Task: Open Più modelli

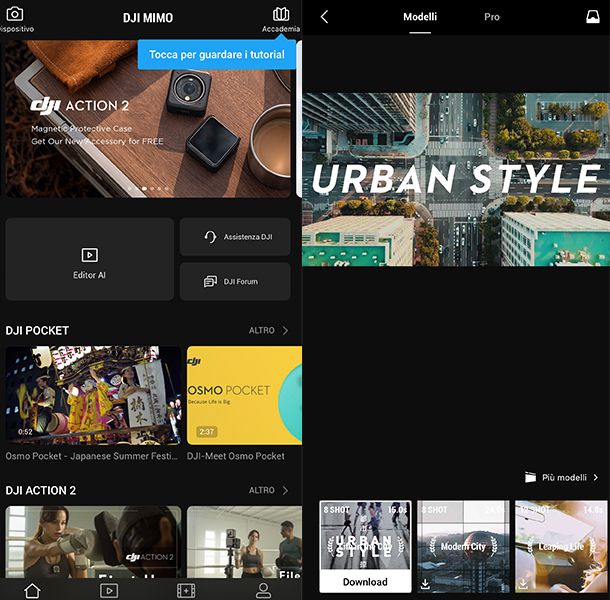Action: pos(561,477)
